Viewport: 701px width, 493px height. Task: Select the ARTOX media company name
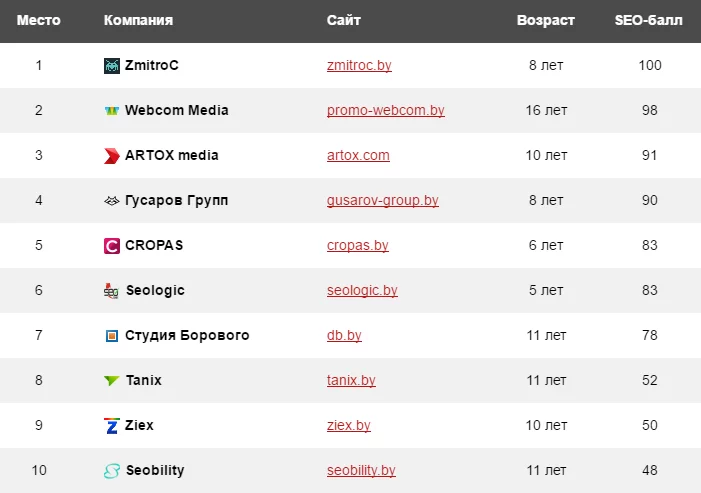172,155
